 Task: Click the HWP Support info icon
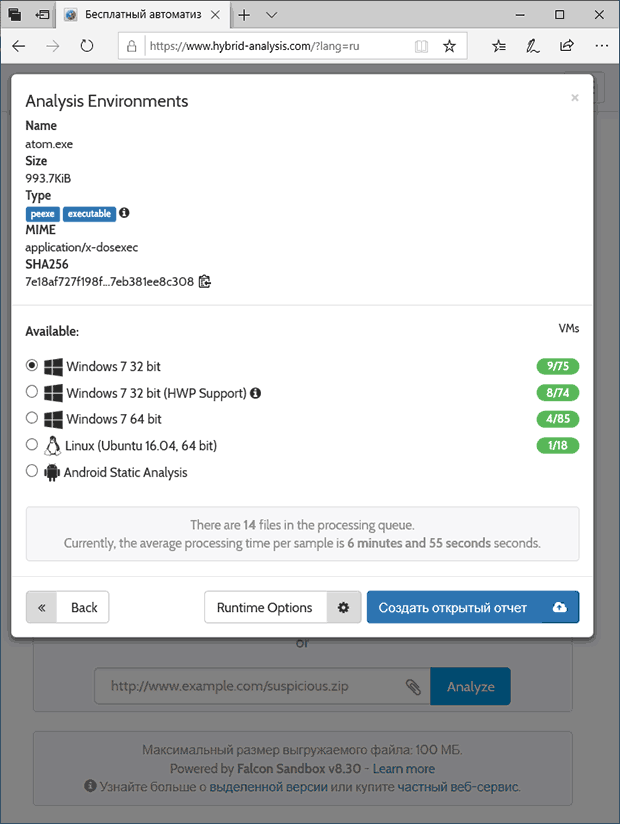point(255,393)
